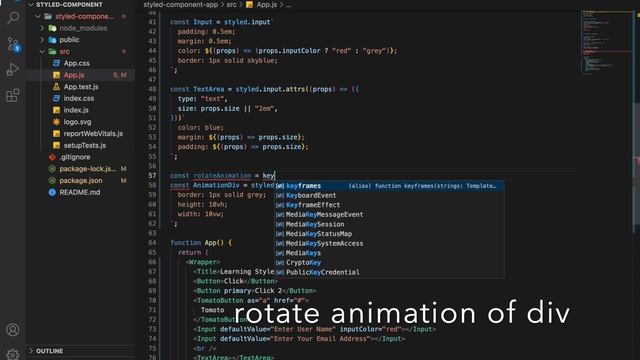The height and width of the screenshot is (360, 640).
Task: Click line number 57 in gutter
Action: tap(152, 176)
